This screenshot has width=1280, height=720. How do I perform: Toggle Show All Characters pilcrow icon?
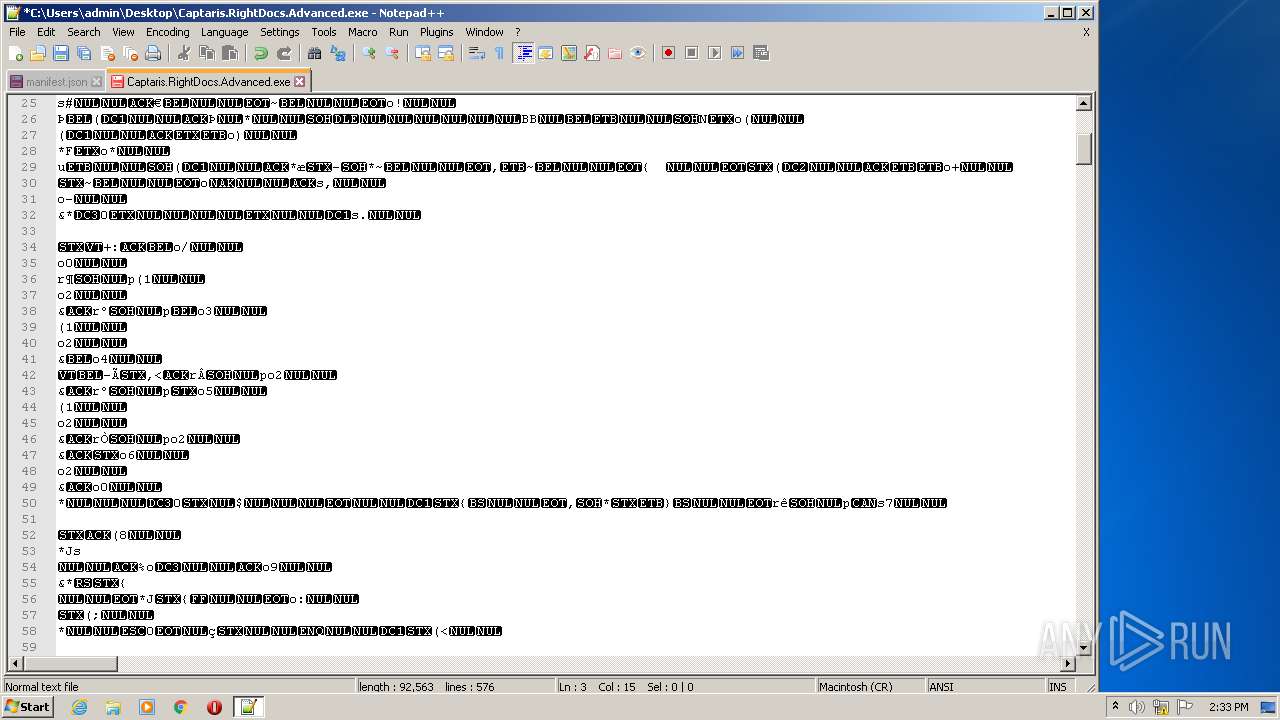tap(499, 53)
